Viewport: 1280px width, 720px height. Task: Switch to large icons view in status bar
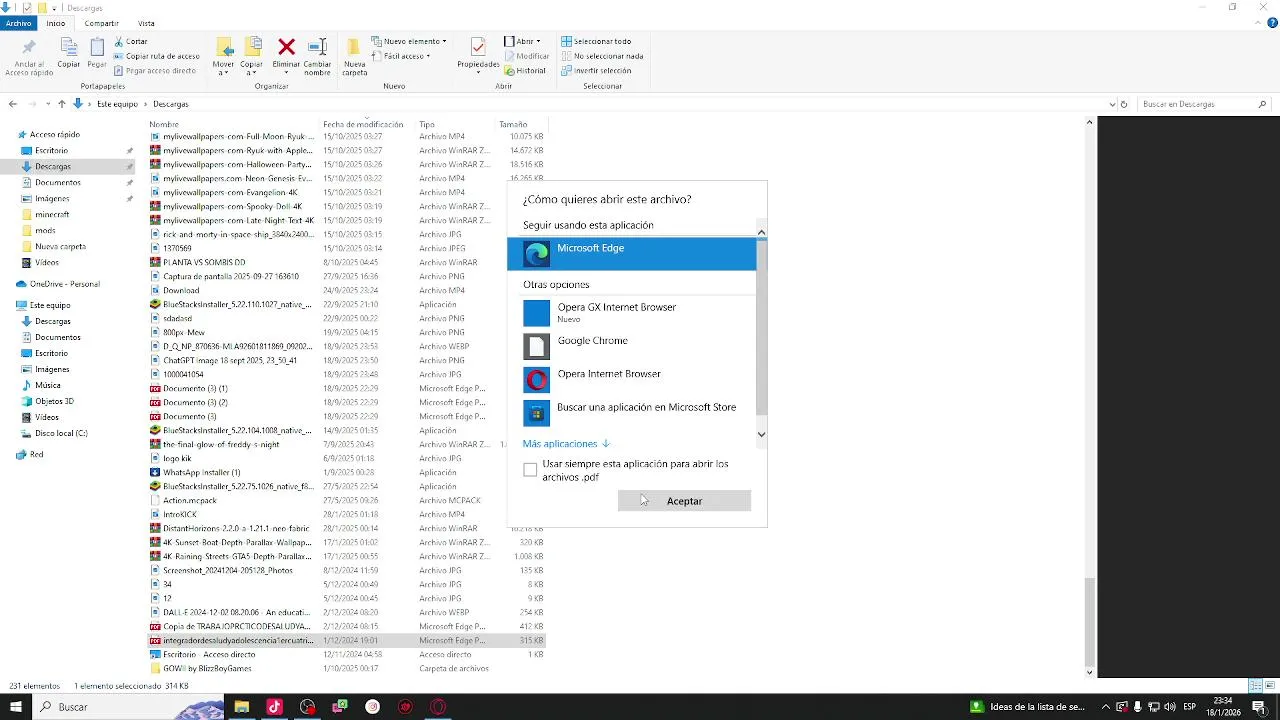pyautogui.click(x=1270, y=686)
